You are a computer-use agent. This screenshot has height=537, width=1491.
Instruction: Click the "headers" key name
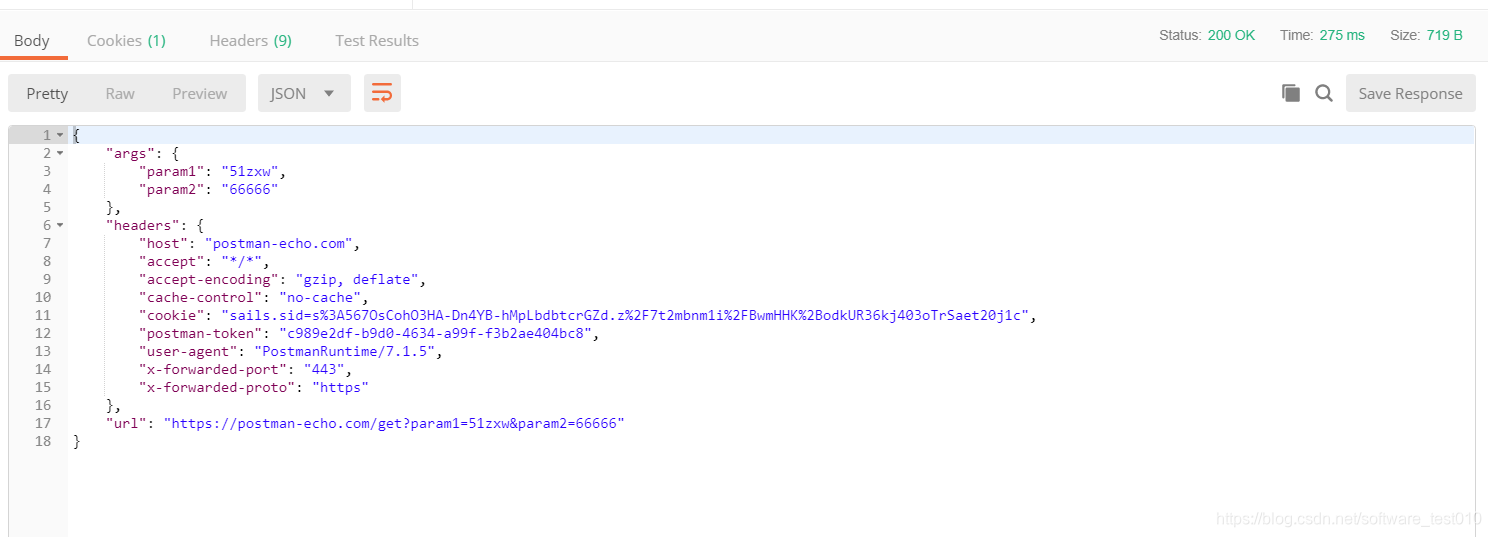(142, 225)
